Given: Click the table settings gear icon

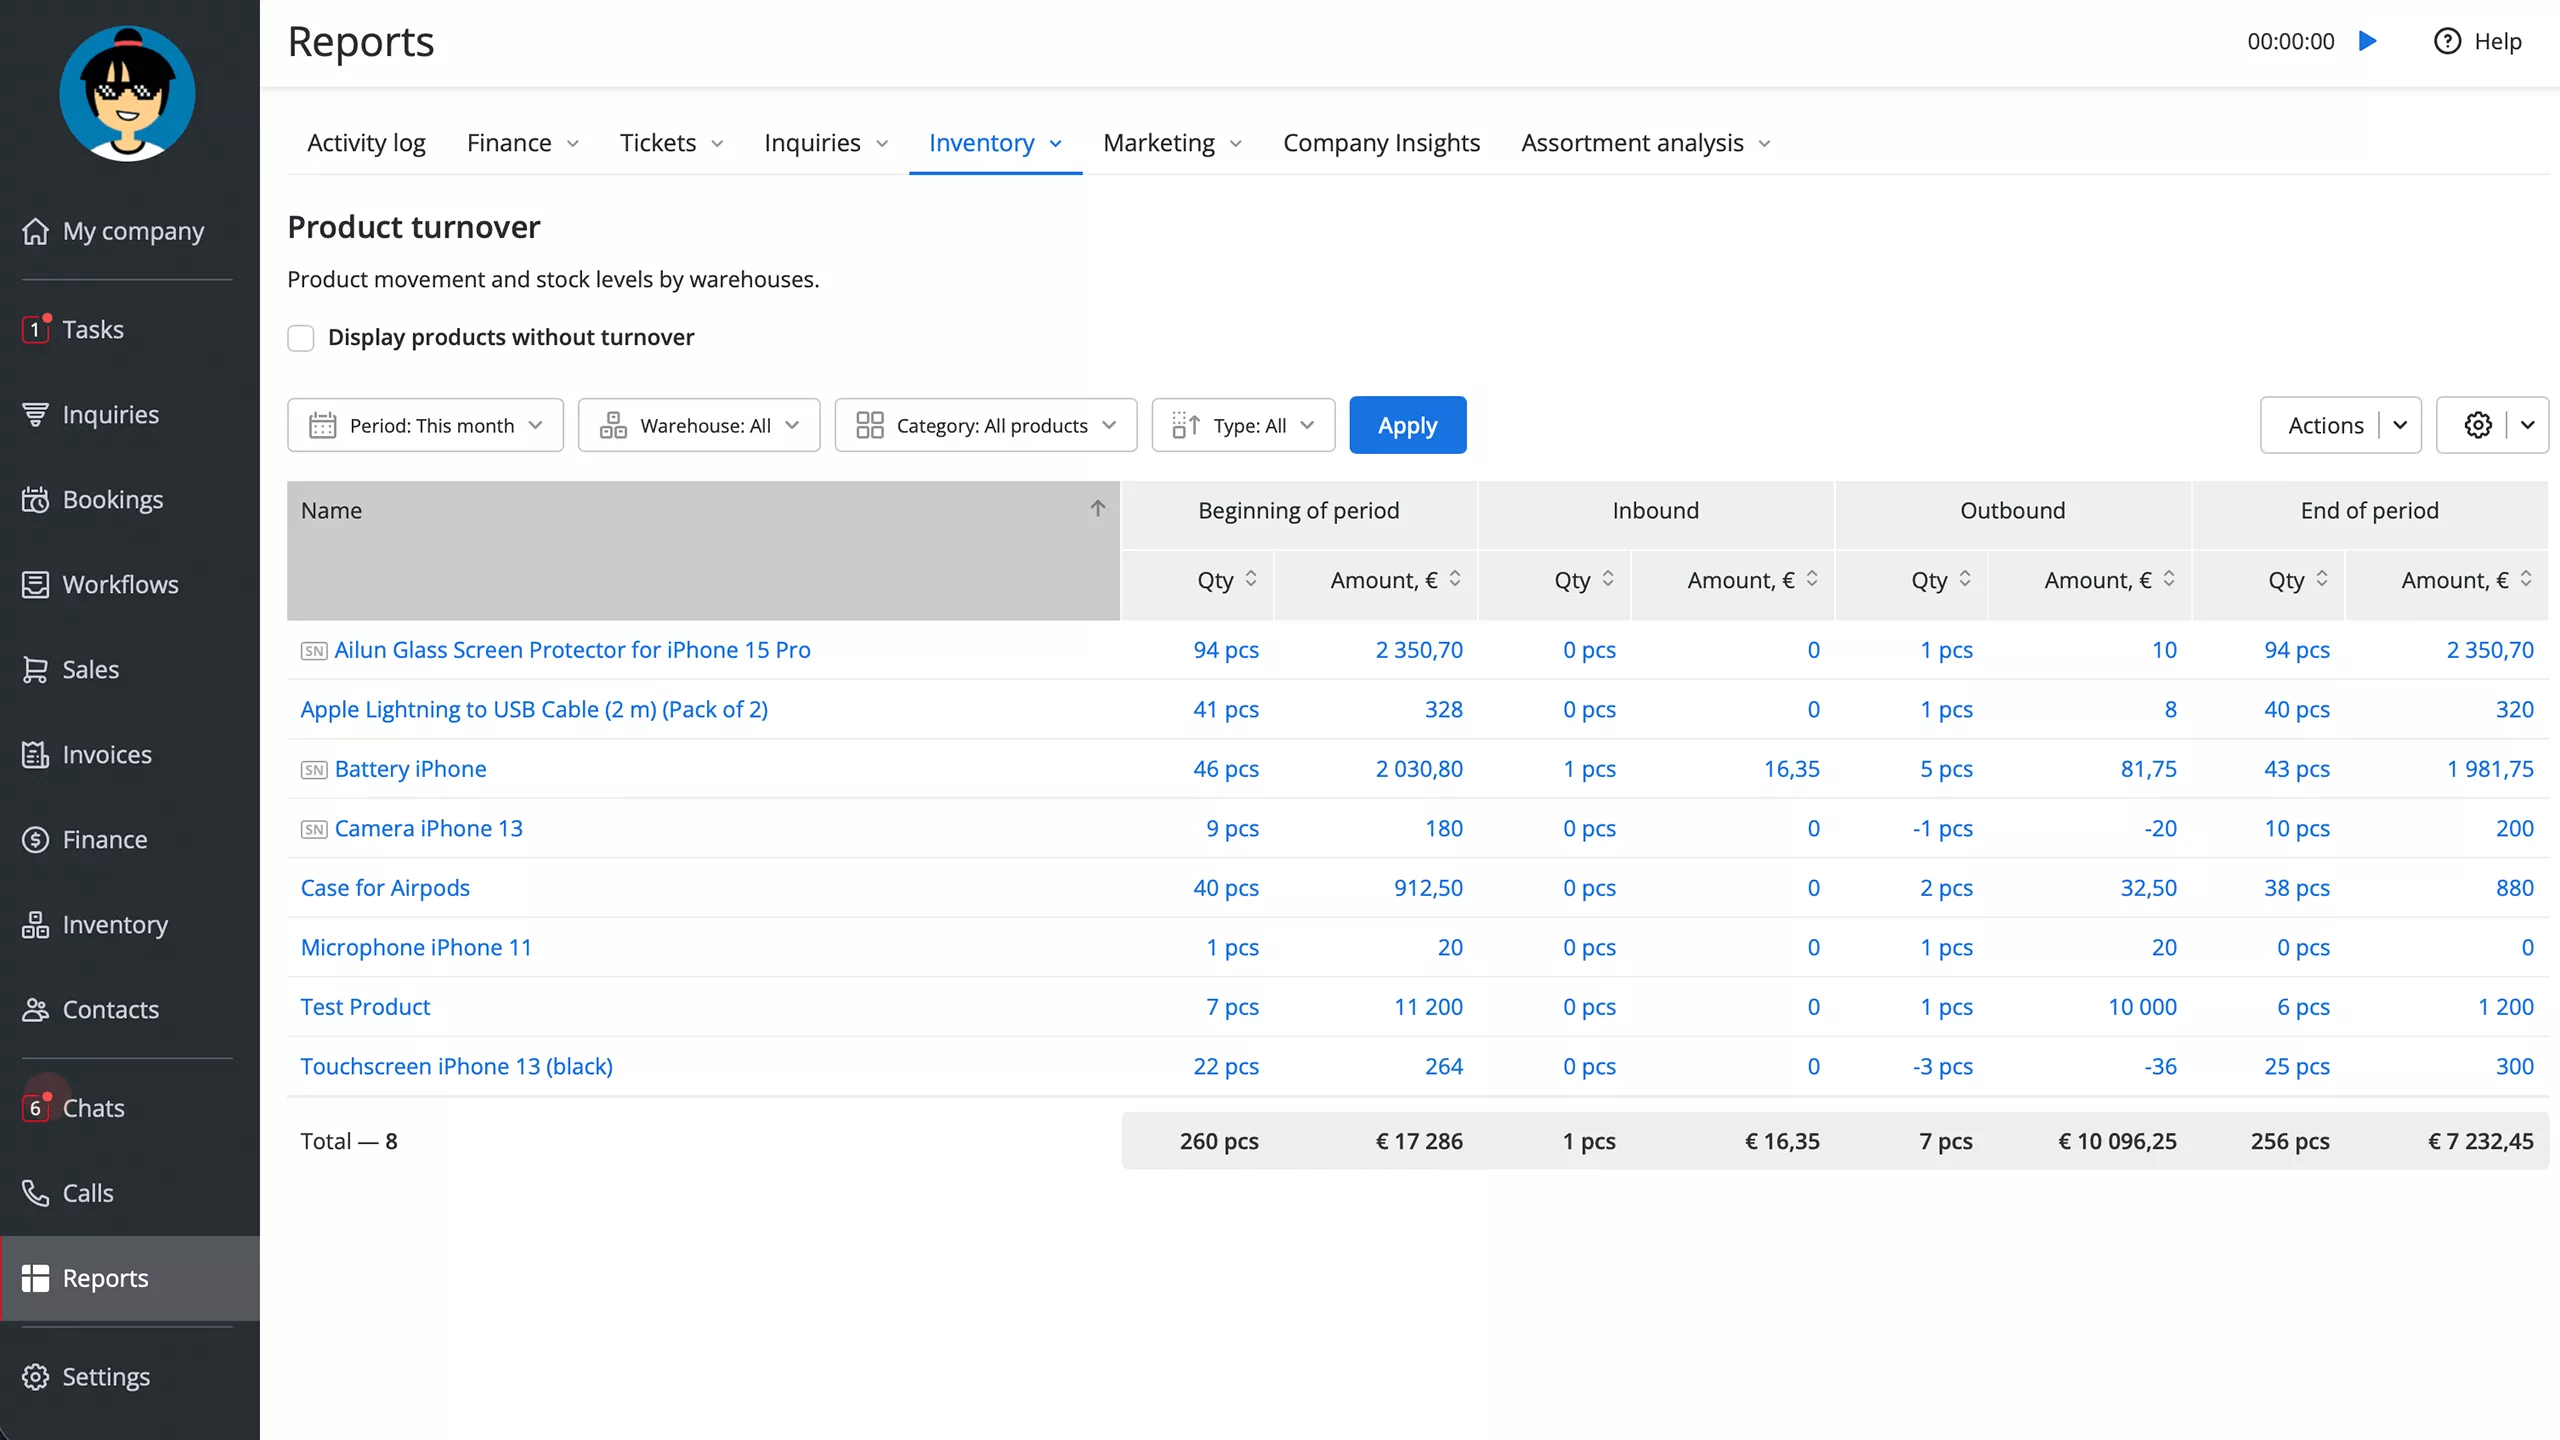Looking at the screenshot, I should pos(2477,425).
